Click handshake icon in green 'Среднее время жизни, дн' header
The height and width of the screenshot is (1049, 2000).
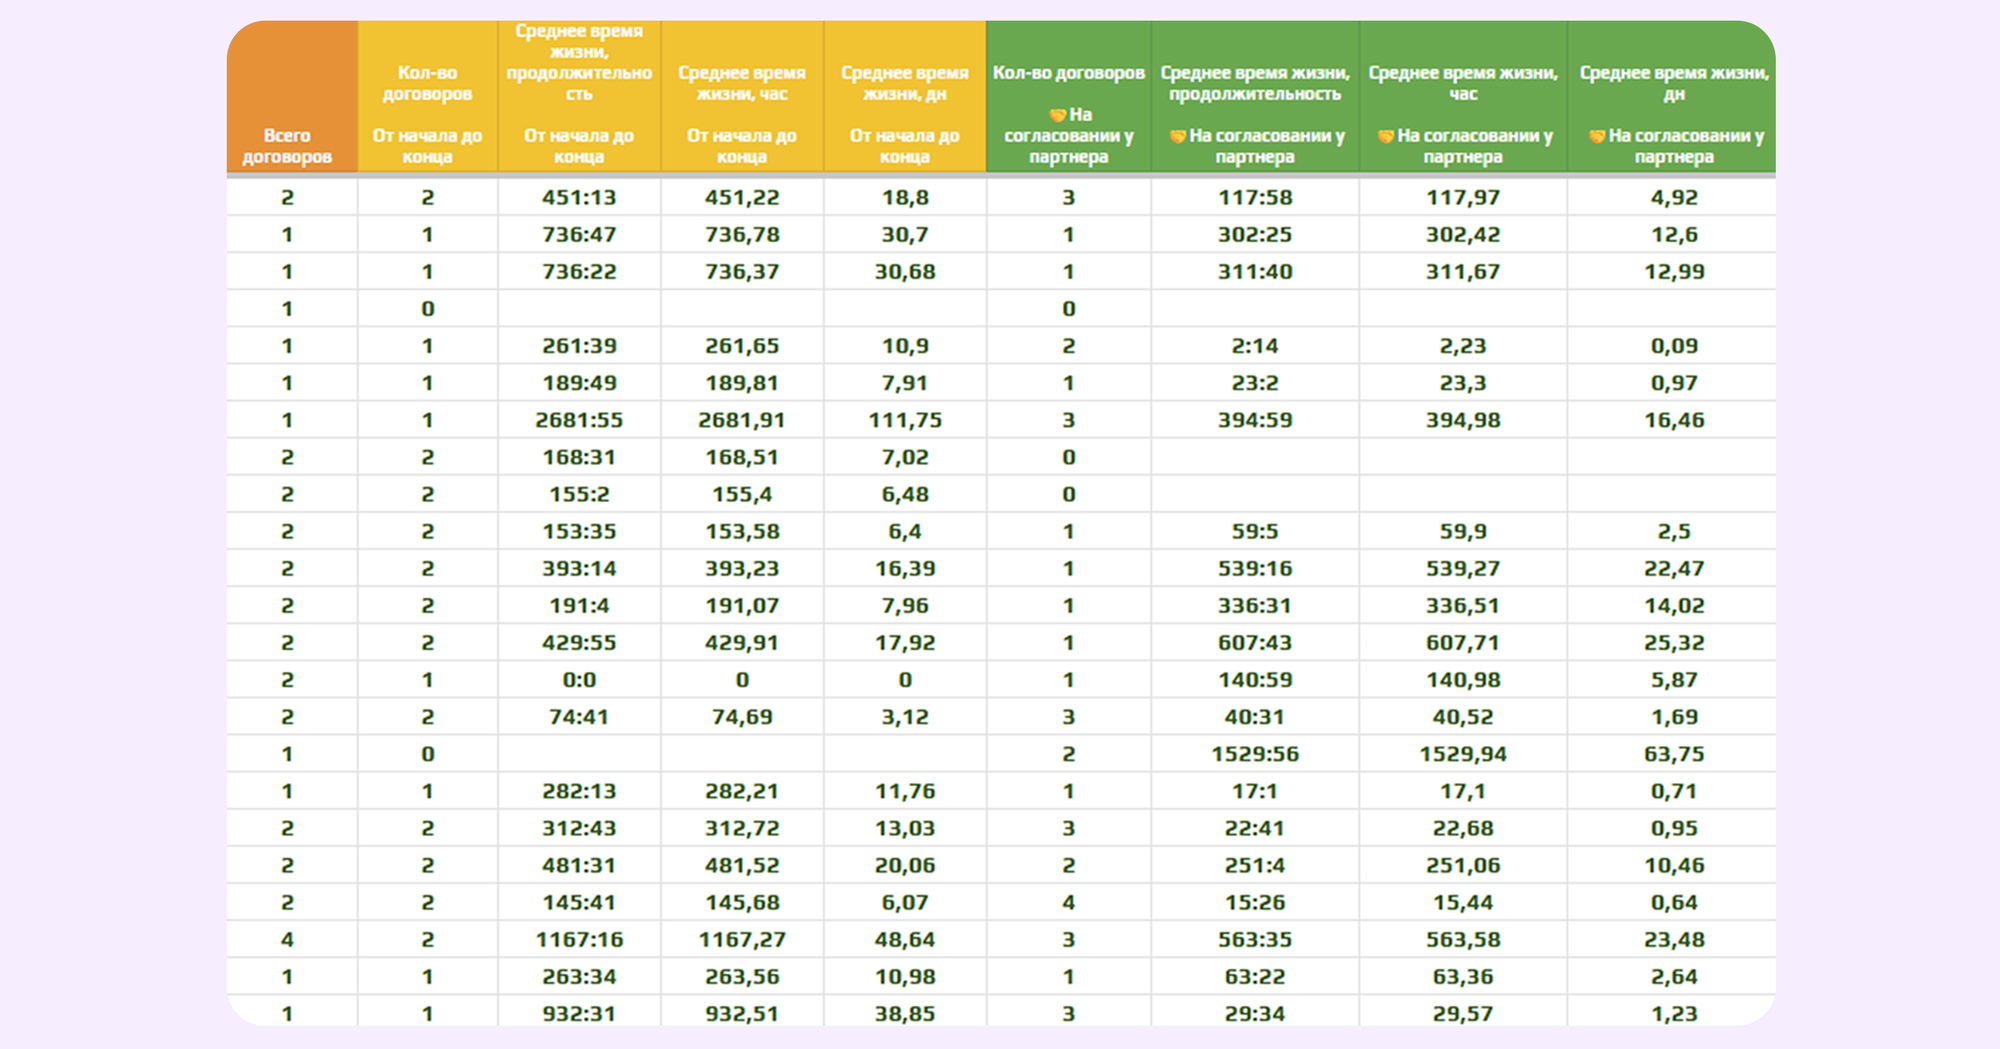(1597, 136)
